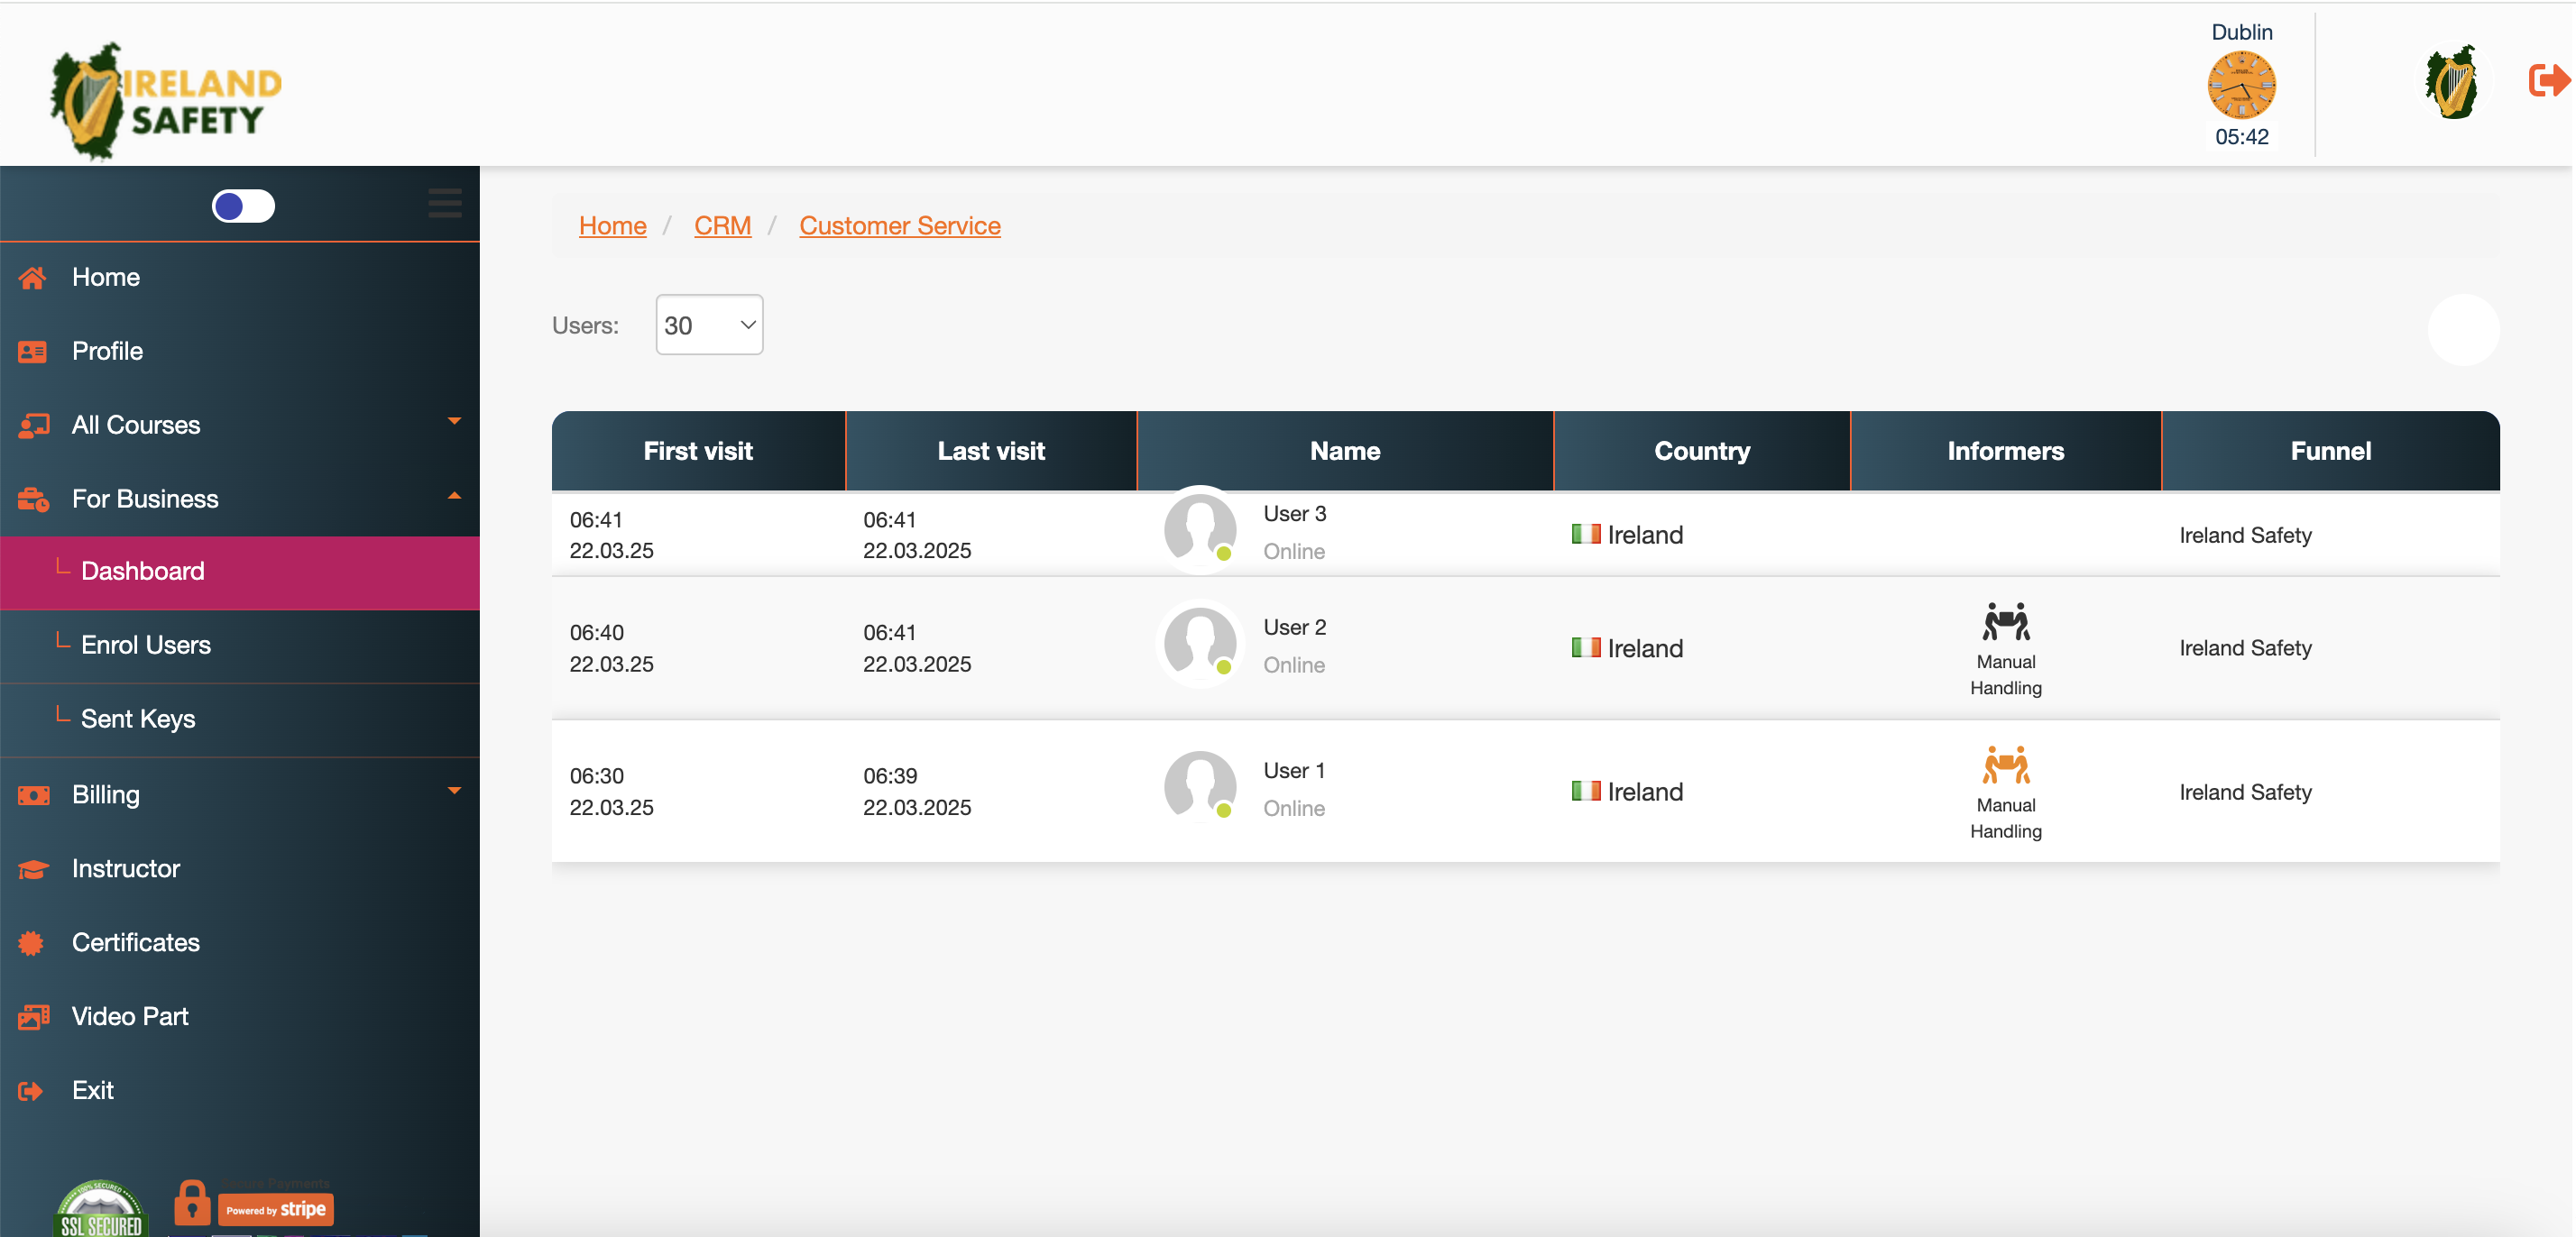2576x1237 pixels.
Task: Follow the Customer Service breadcrumb link
Action: click(899, 226)
